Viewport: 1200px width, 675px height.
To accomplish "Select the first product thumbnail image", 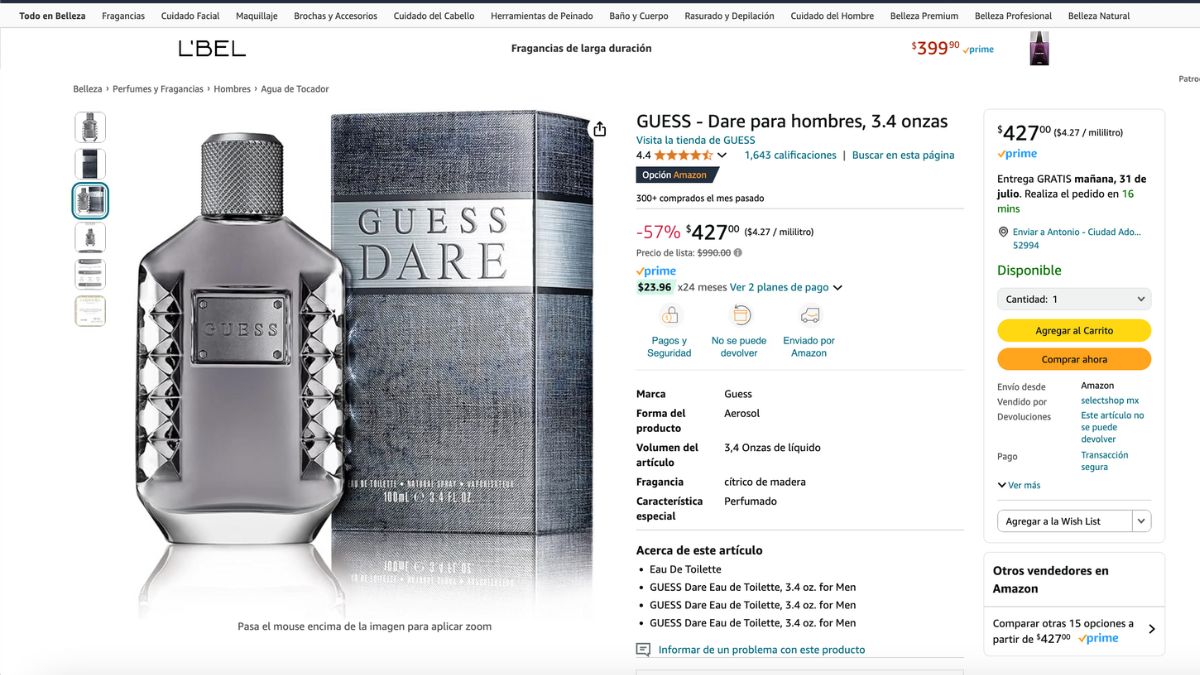I will point(90,127).
